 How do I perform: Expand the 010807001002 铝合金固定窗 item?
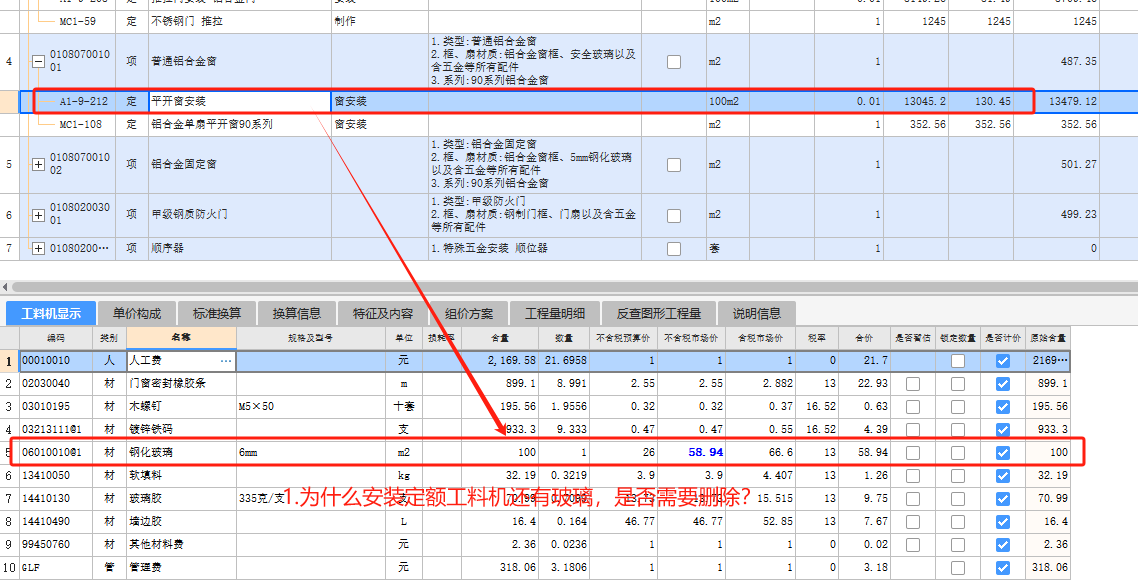point(38,165)
